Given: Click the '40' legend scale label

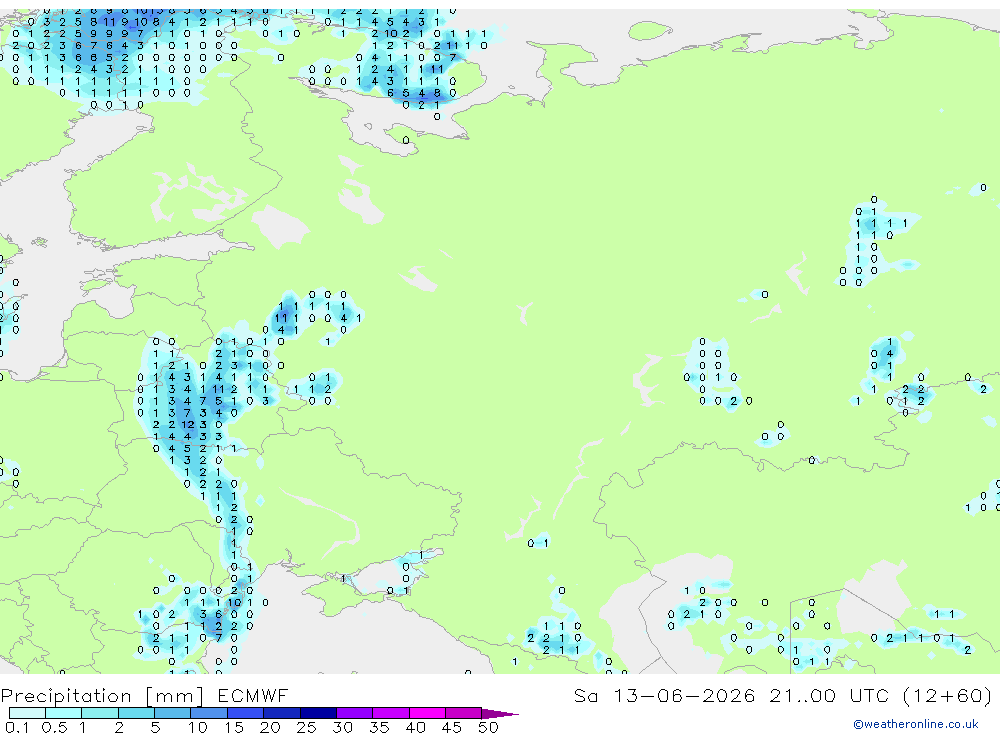Looking at the screenshot, I should pyautogui.click(x=415, y=727).
